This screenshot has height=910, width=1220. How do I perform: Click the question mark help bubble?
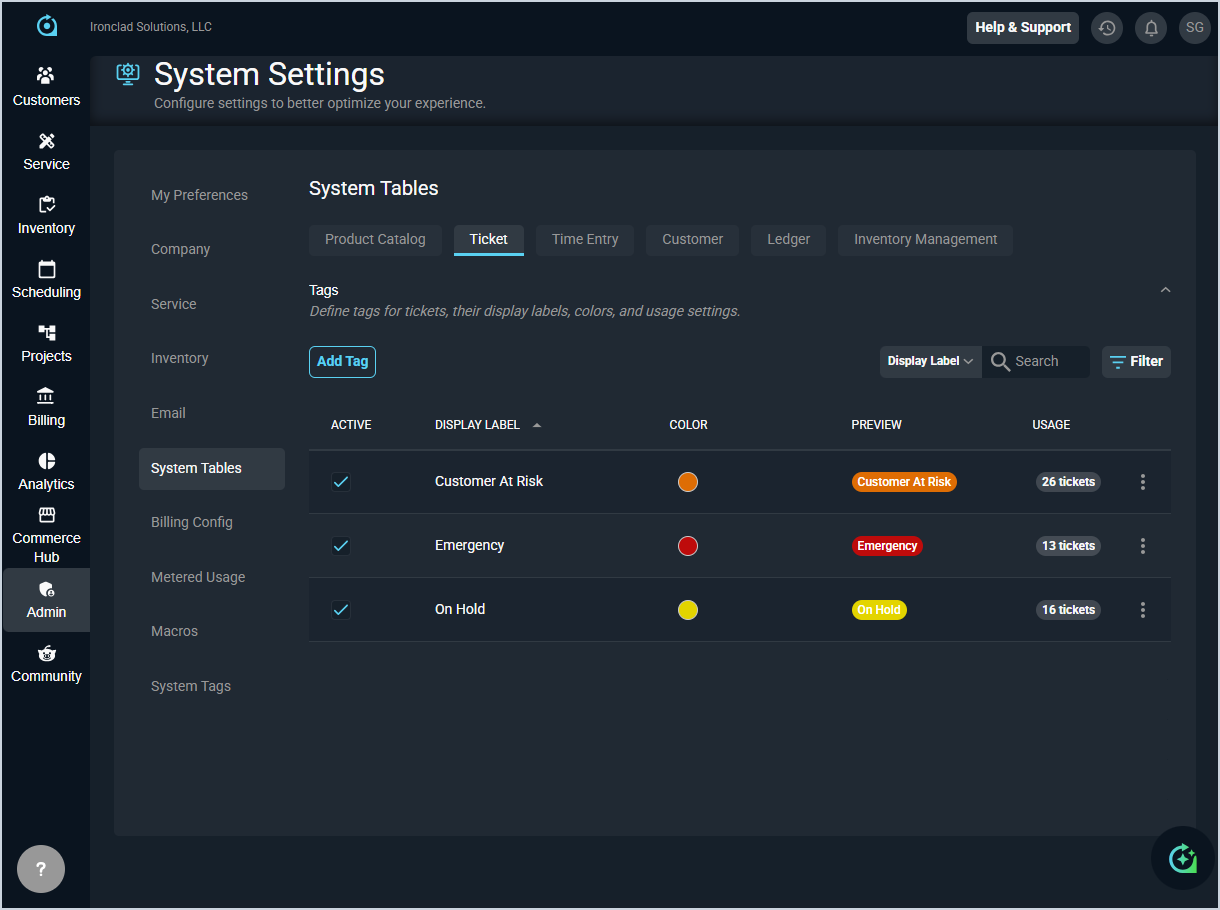[x=41, y=869]
